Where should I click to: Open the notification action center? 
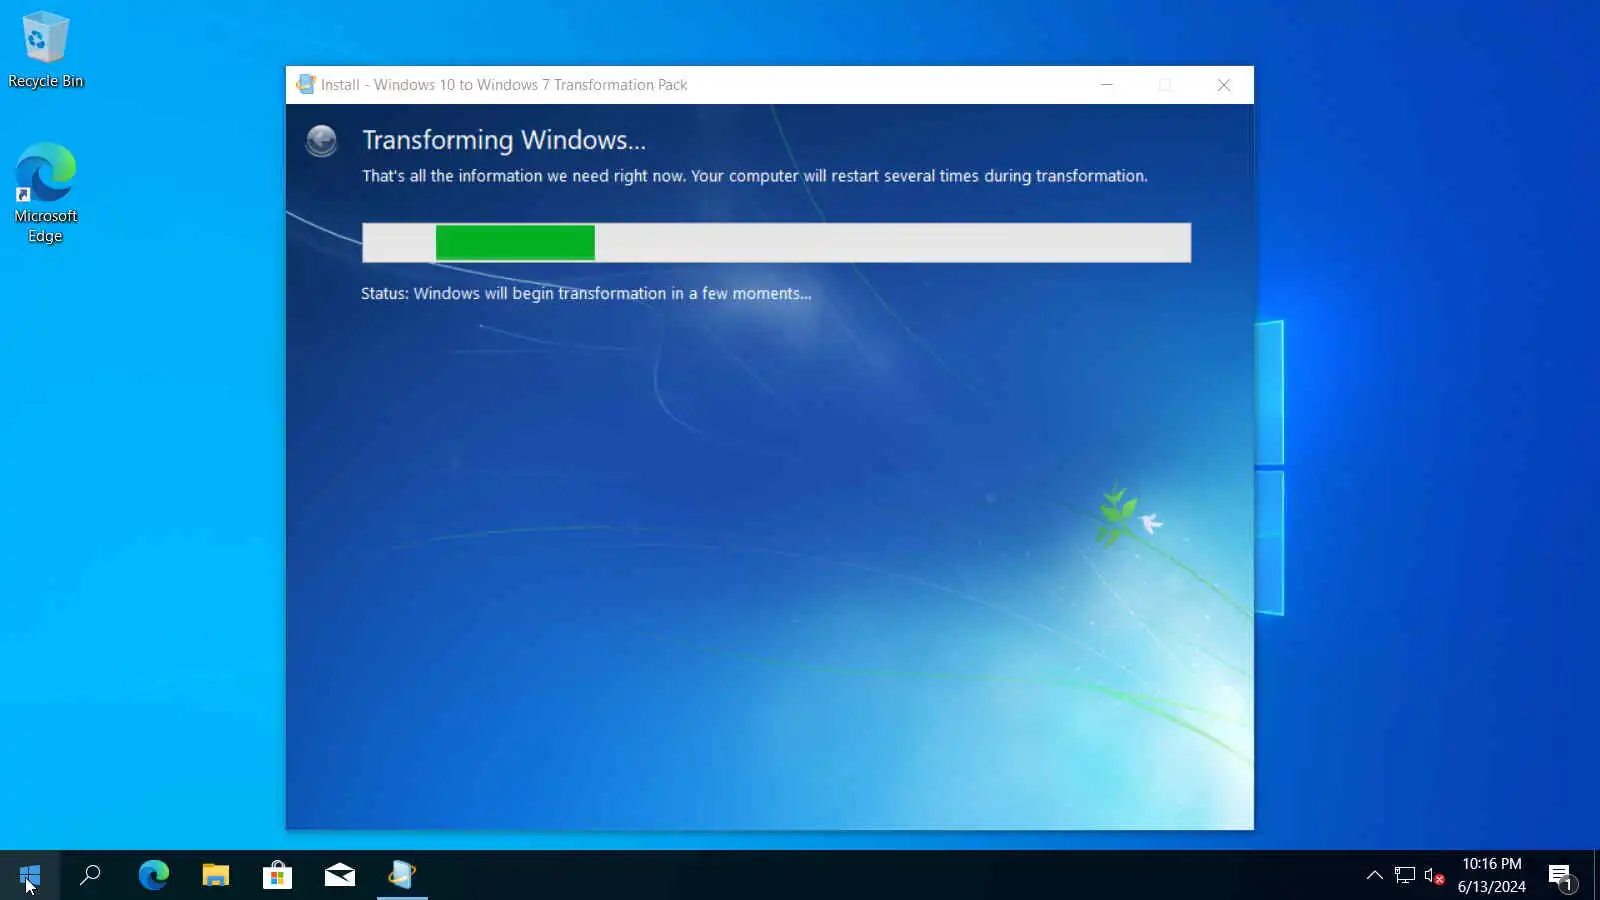(1562, 877)
